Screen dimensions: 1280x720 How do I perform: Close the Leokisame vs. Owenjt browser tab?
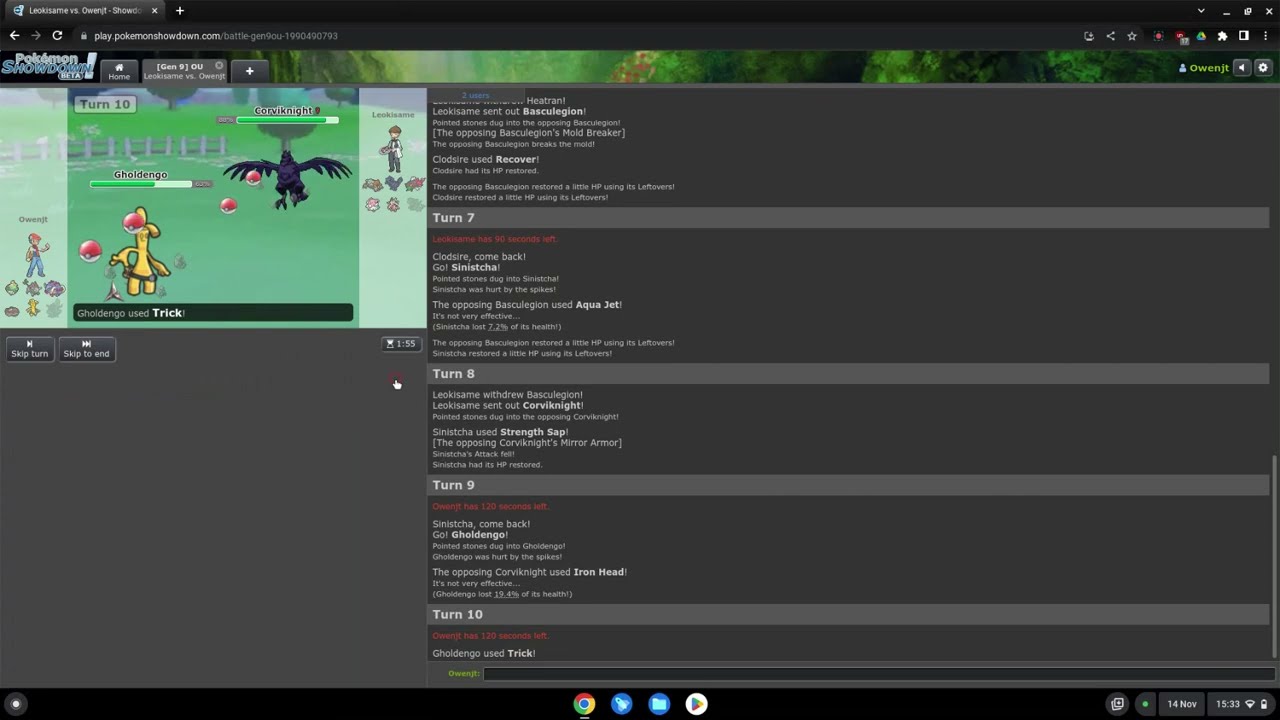tap(155, 11)
